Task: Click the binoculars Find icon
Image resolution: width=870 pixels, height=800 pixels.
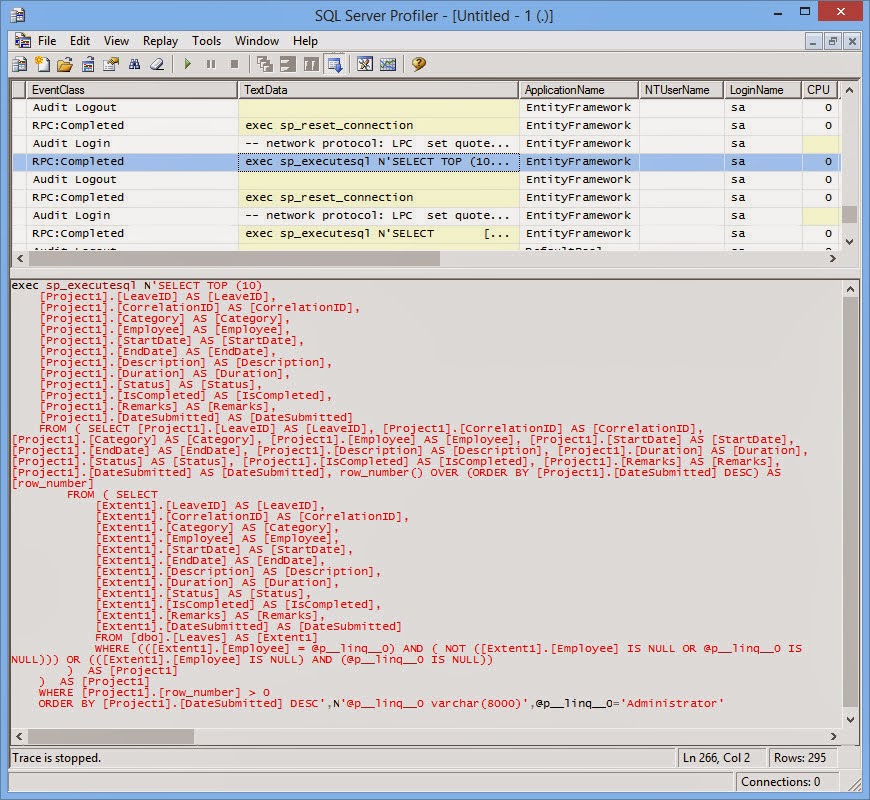Action: [134, 64]
